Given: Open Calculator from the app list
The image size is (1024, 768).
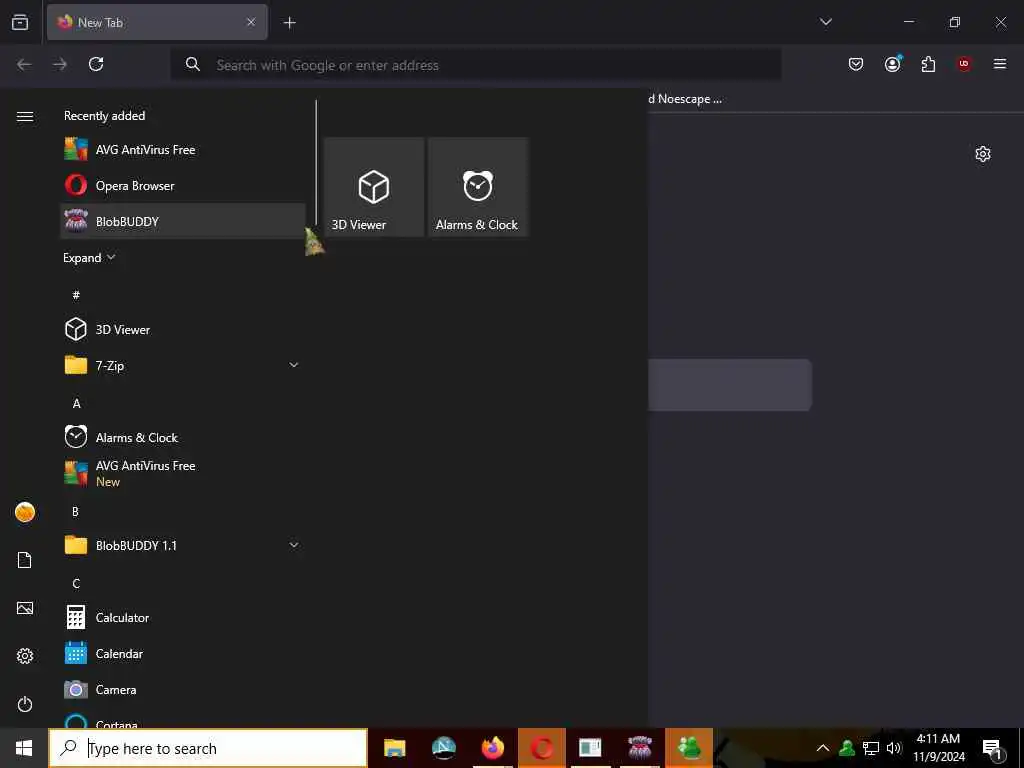Looking at the screenshot, I should [x=182, y=617].
